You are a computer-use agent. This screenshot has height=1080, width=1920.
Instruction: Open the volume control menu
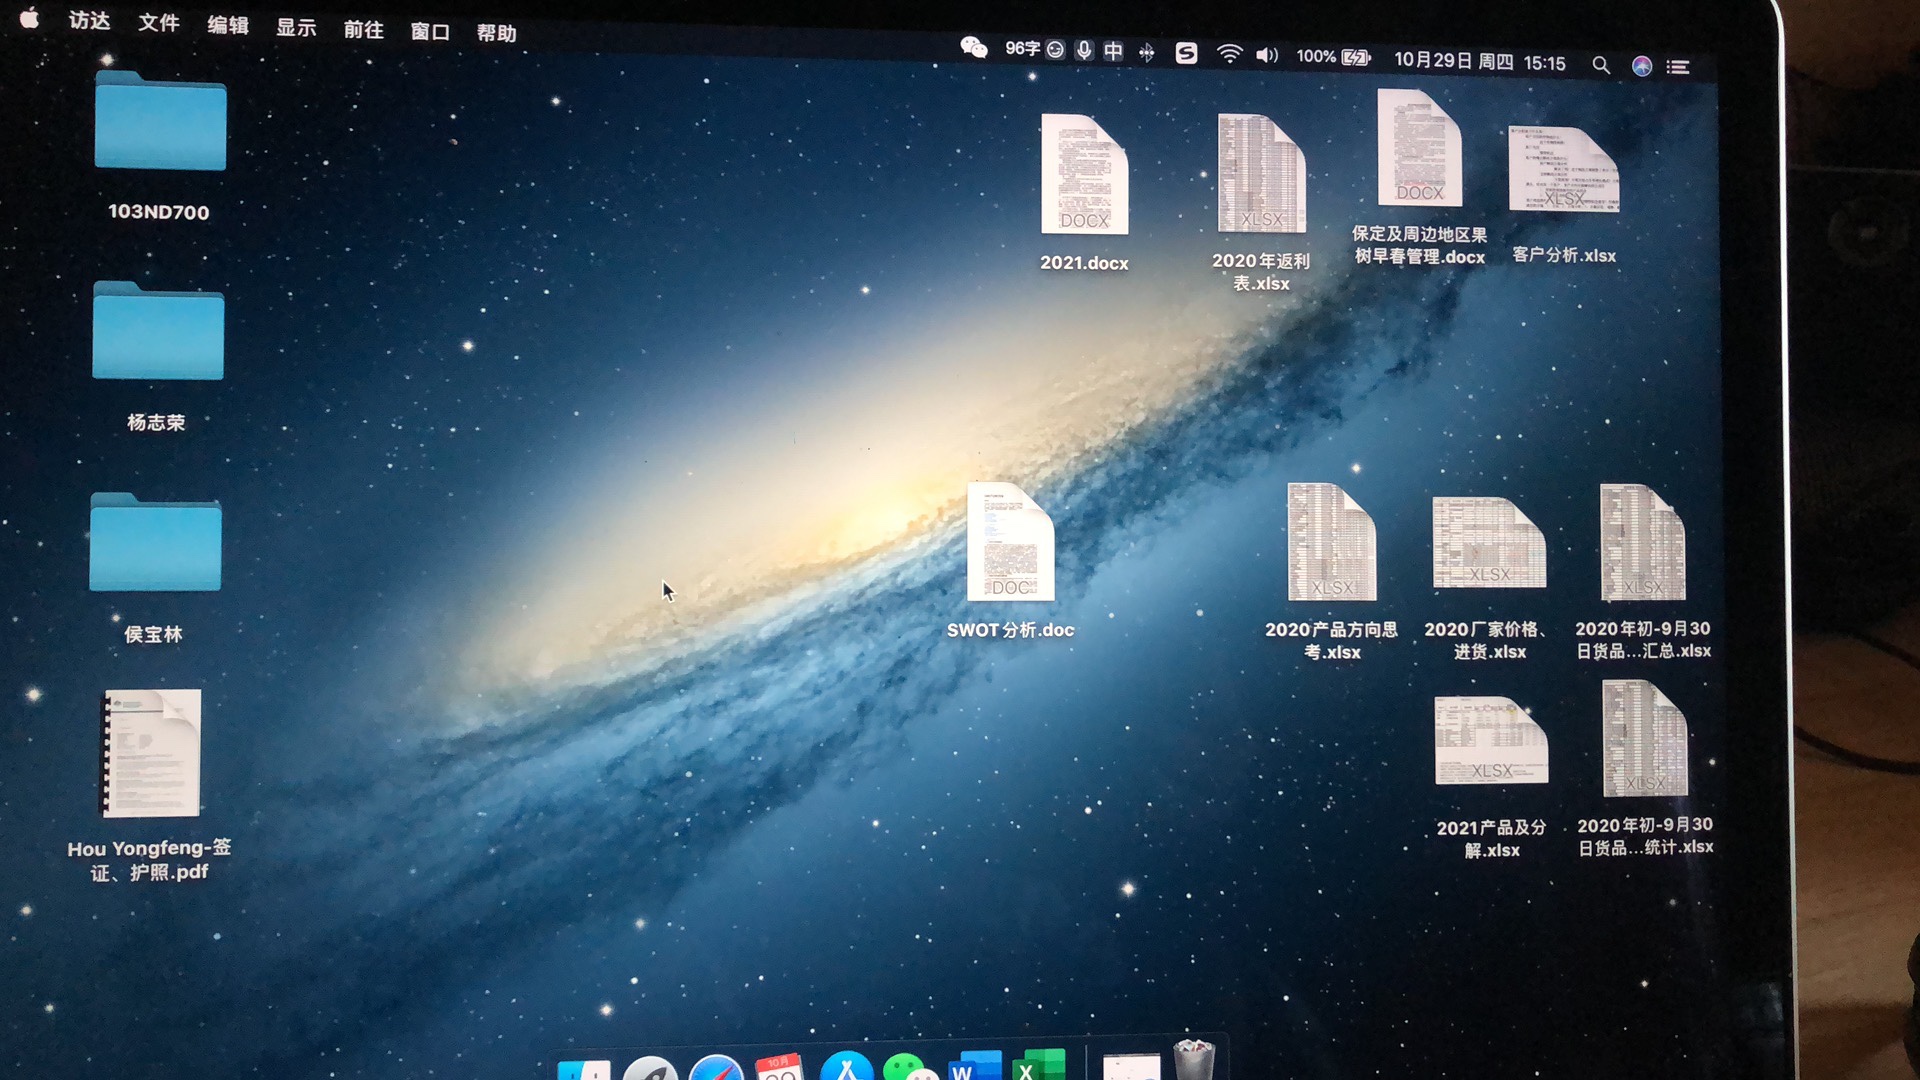pos(1266,55)
